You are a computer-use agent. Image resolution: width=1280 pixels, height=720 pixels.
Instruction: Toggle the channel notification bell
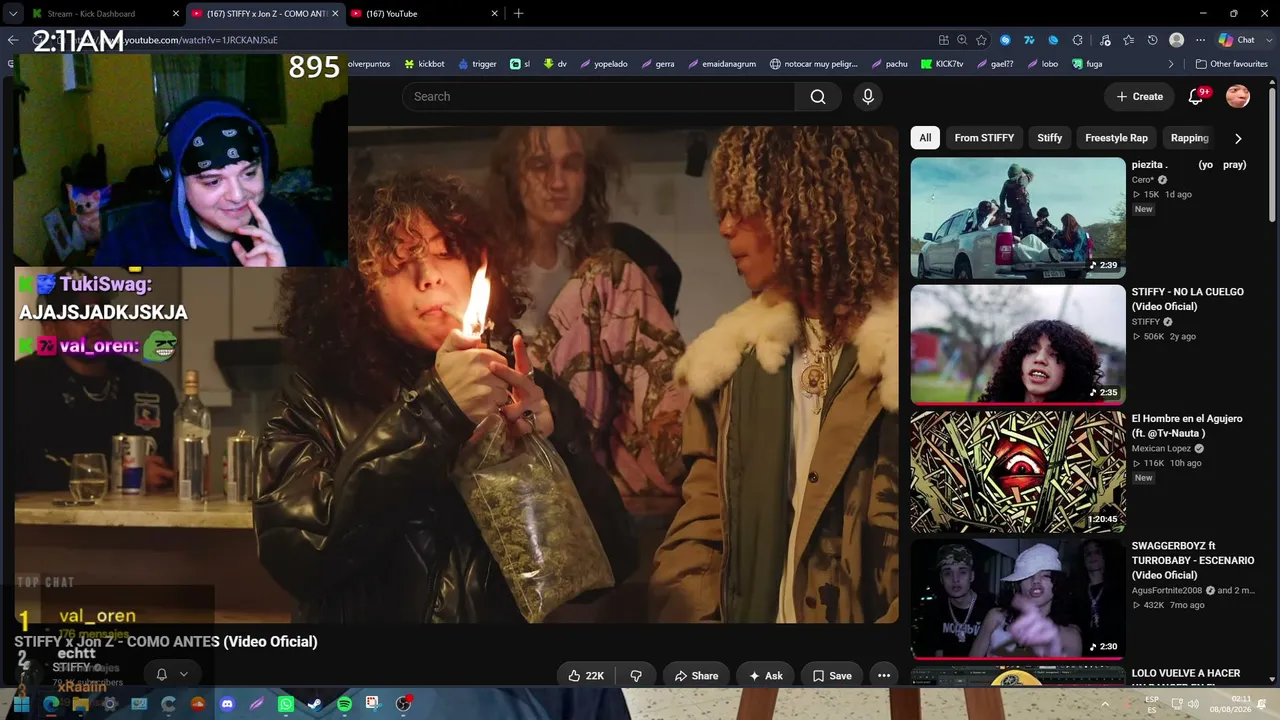162,674
